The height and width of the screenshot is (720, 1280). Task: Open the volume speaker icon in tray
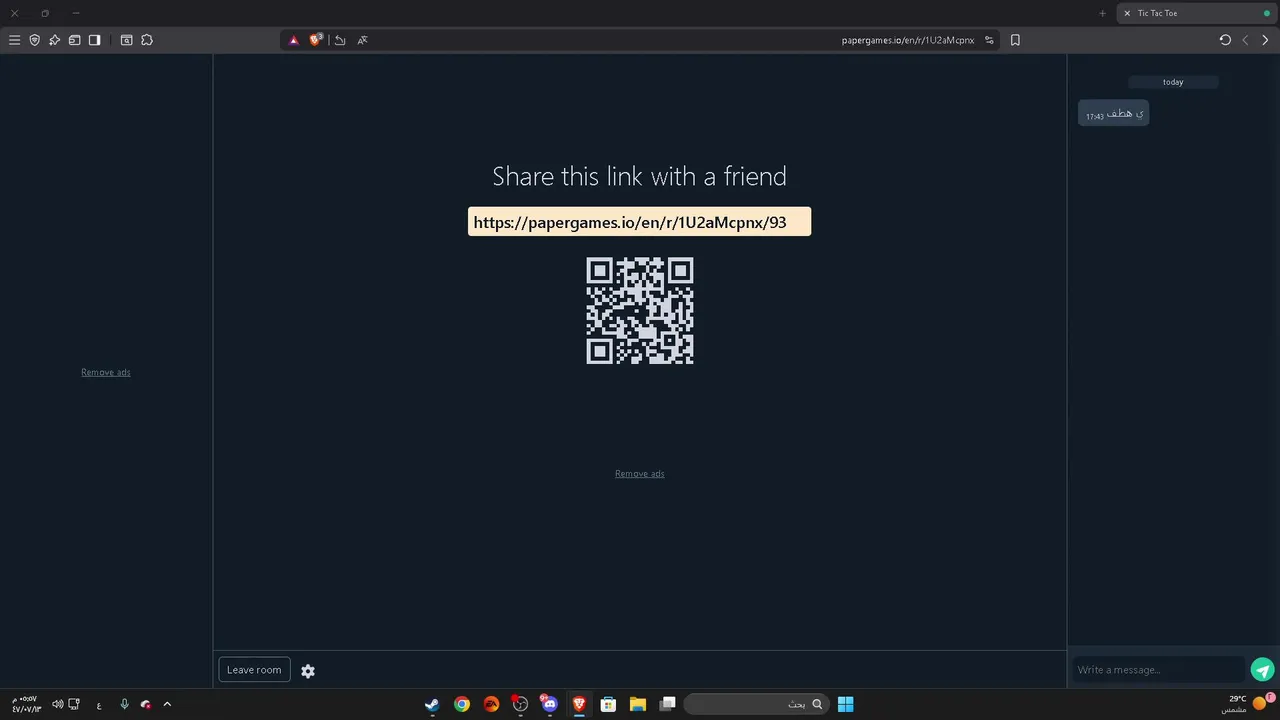[x=58, y=704]
